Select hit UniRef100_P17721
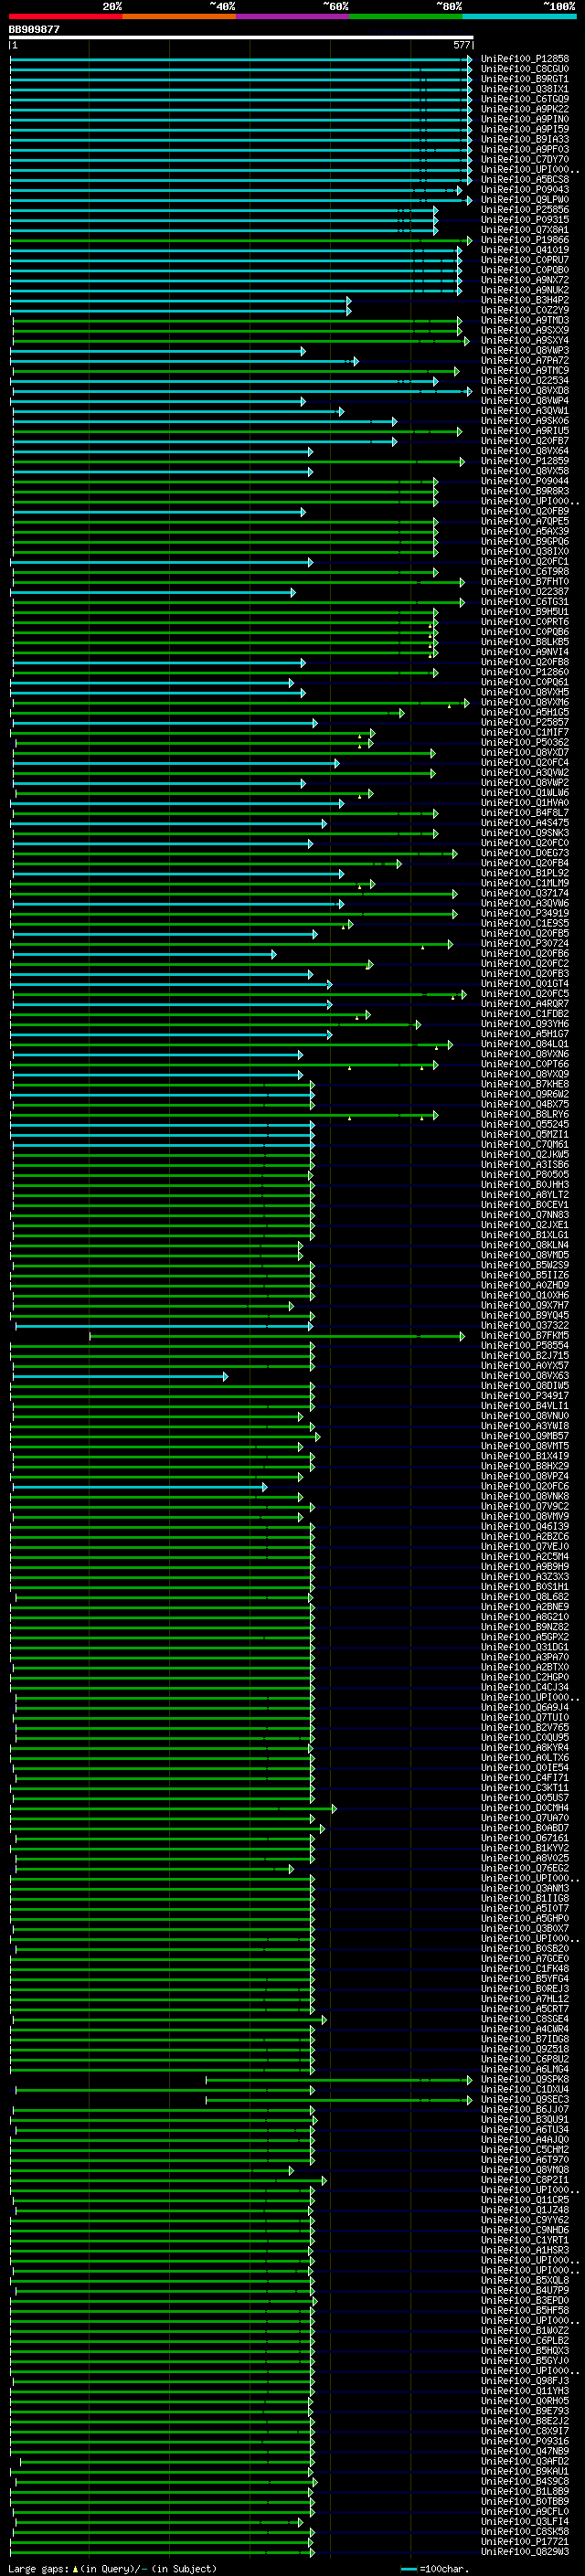The image size is (585, 2576). click(525, 2543)
